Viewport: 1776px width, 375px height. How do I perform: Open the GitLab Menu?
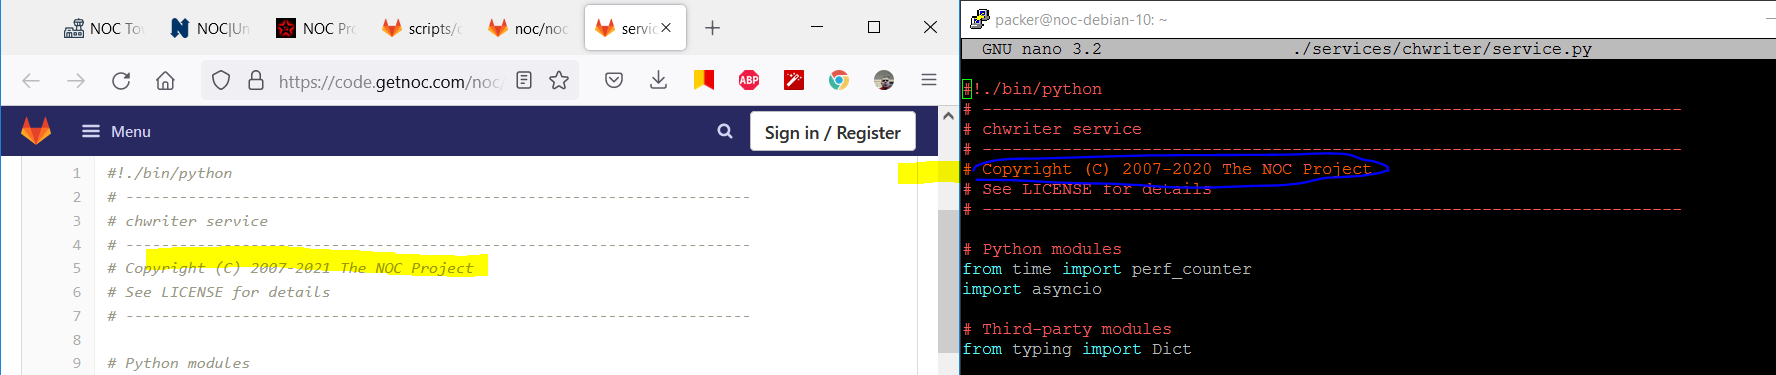[x=116, y=131]
